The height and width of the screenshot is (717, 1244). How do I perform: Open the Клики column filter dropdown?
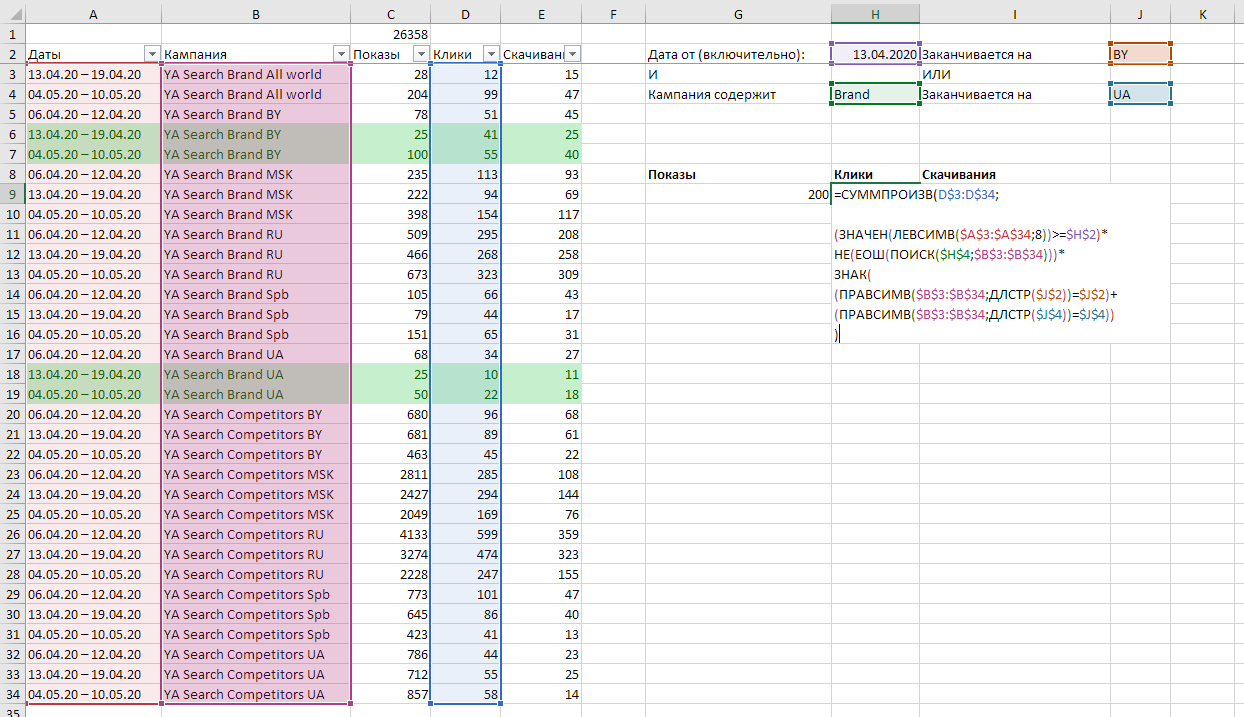coord(491,54)
